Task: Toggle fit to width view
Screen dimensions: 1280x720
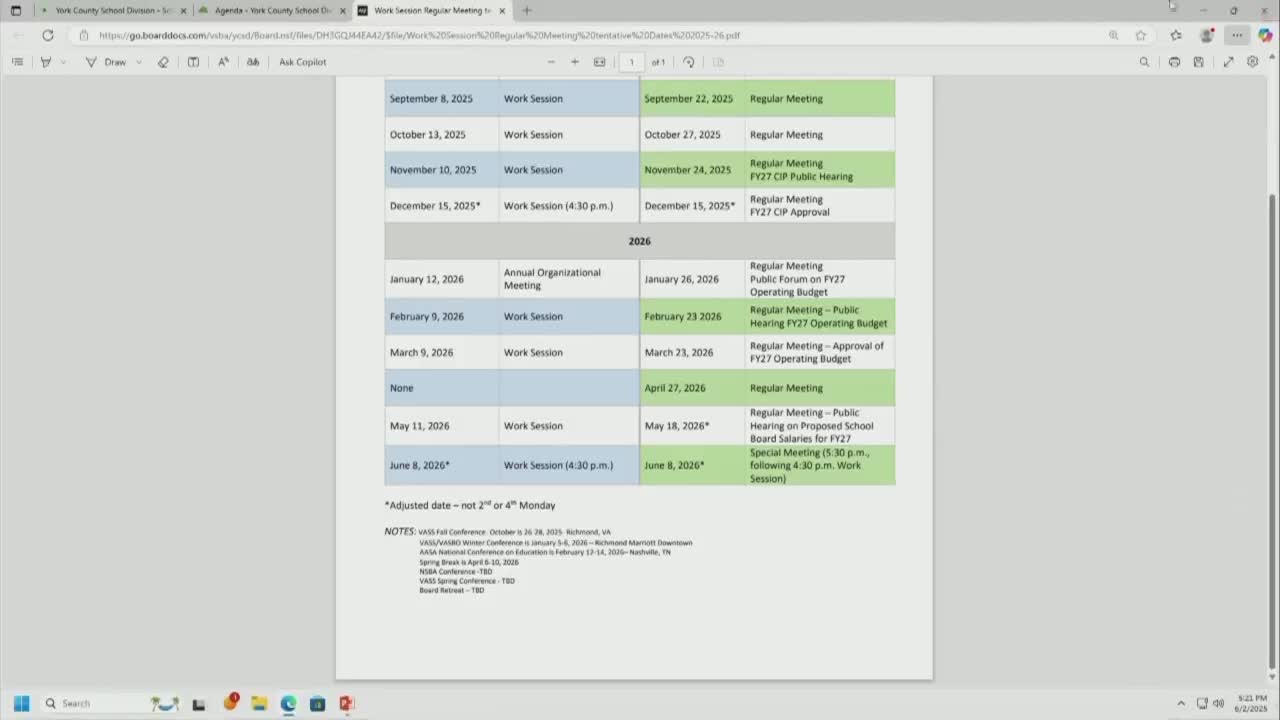Action: [600, 62]
